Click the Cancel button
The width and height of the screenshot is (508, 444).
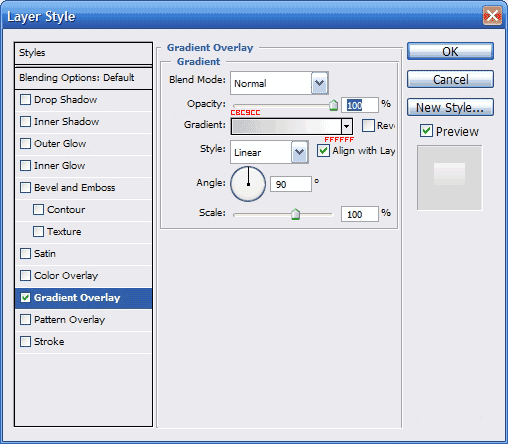[450, 79]
